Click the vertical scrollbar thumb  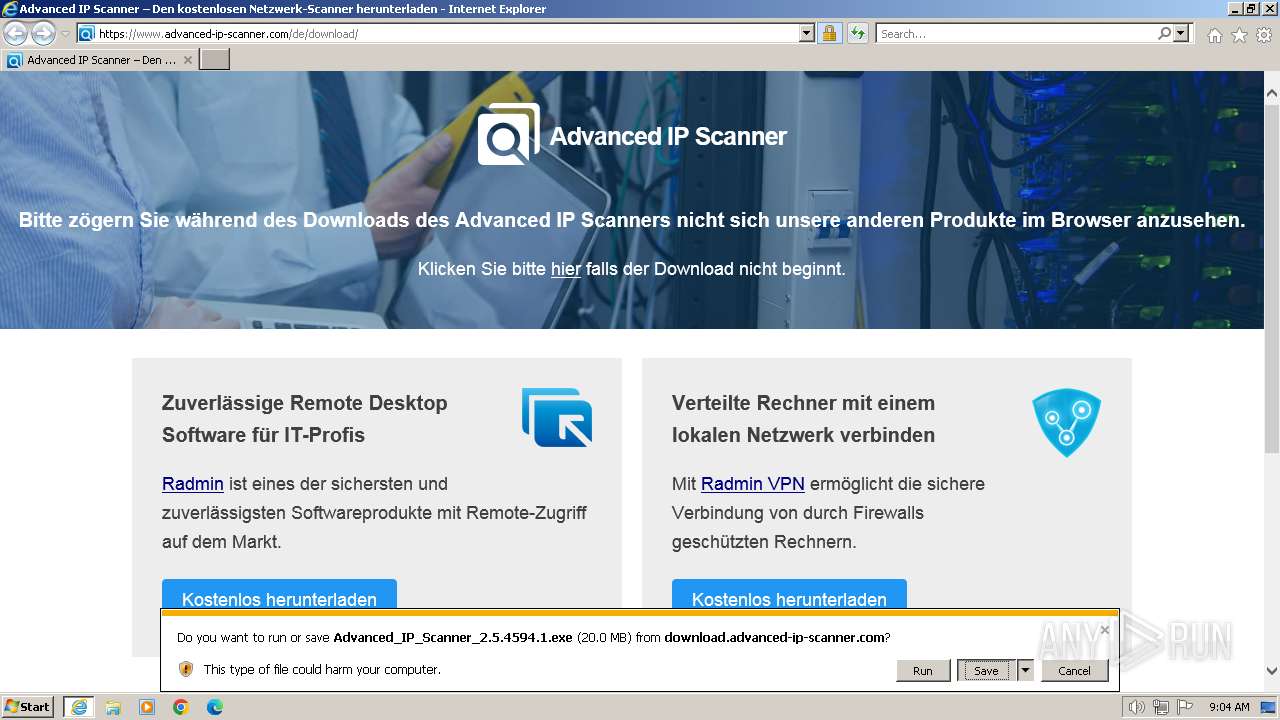pyautogui.click(x=1272, y=277)
